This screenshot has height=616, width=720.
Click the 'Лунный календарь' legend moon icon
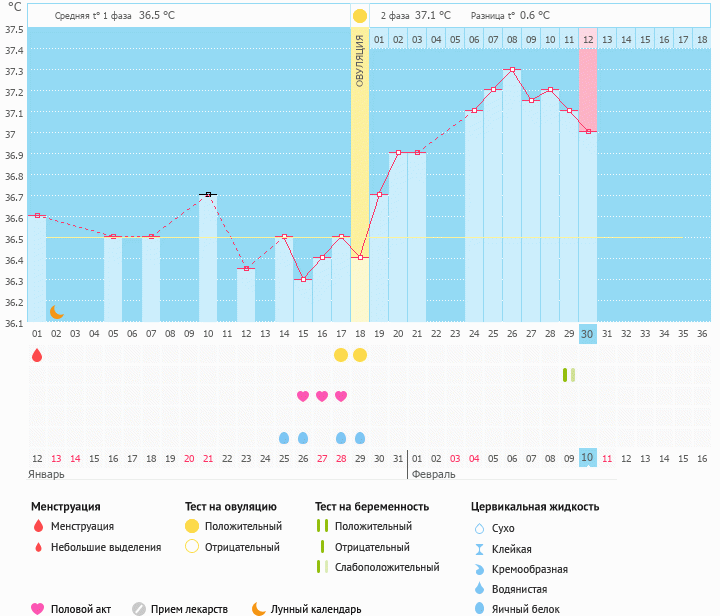[259, 608]
